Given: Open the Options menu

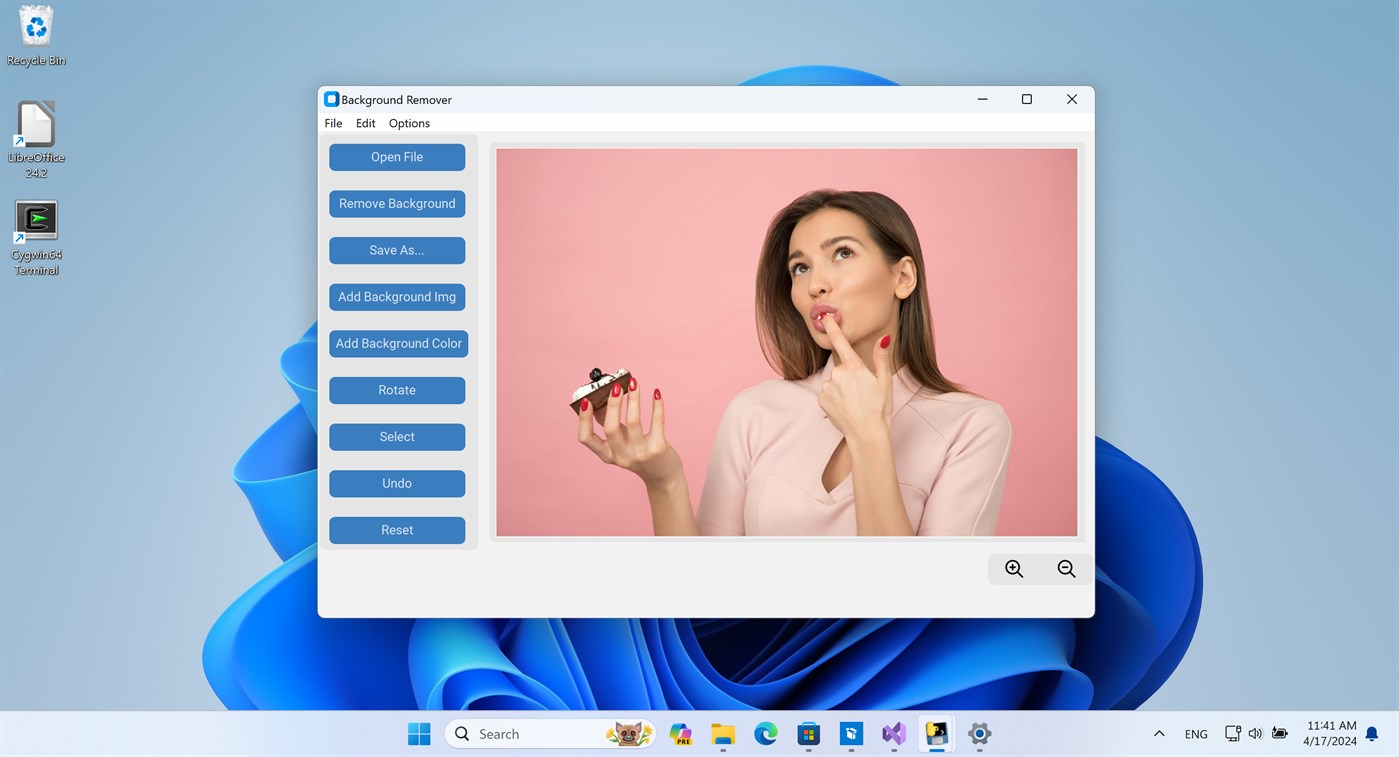Looking at the screenshot, I should (409, 123).
